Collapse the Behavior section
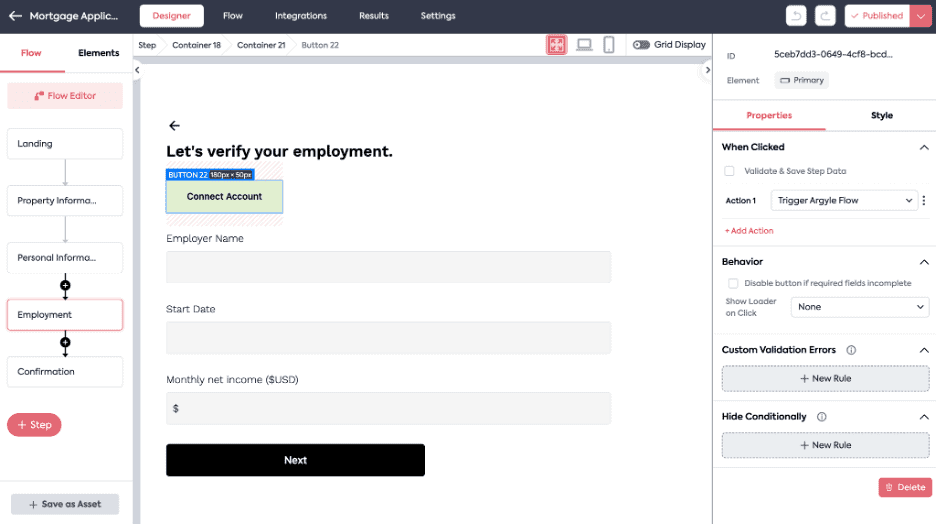This screenshot has height=524, width=936. click(924, 262)
